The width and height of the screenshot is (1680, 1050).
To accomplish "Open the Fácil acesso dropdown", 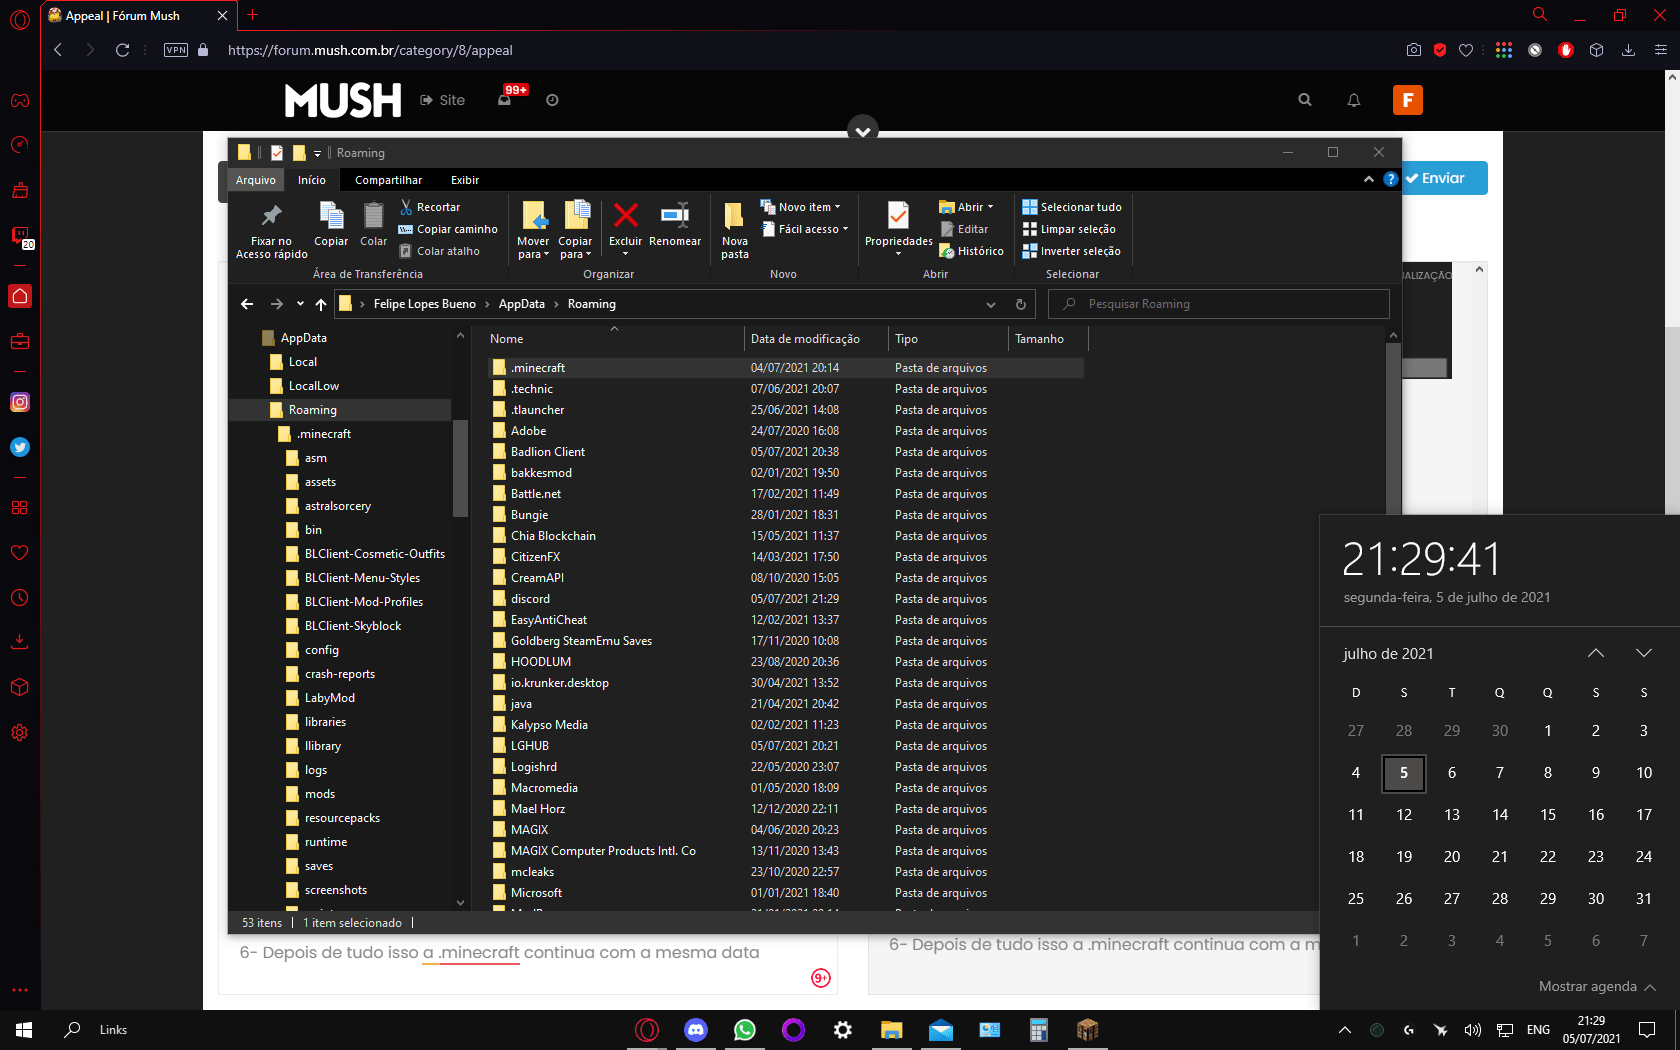I will tap(805, 229).
